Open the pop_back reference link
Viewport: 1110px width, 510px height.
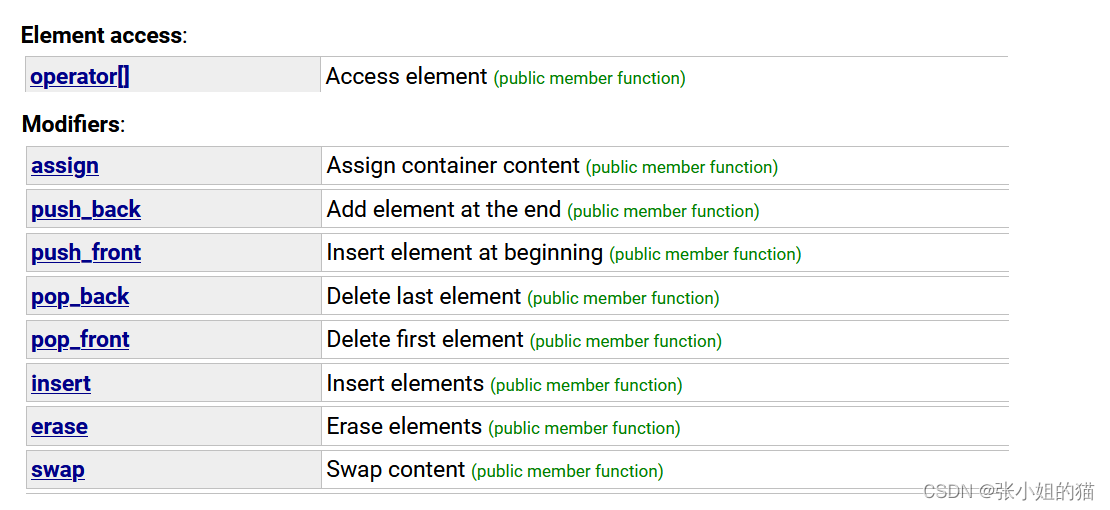[80, 297]
